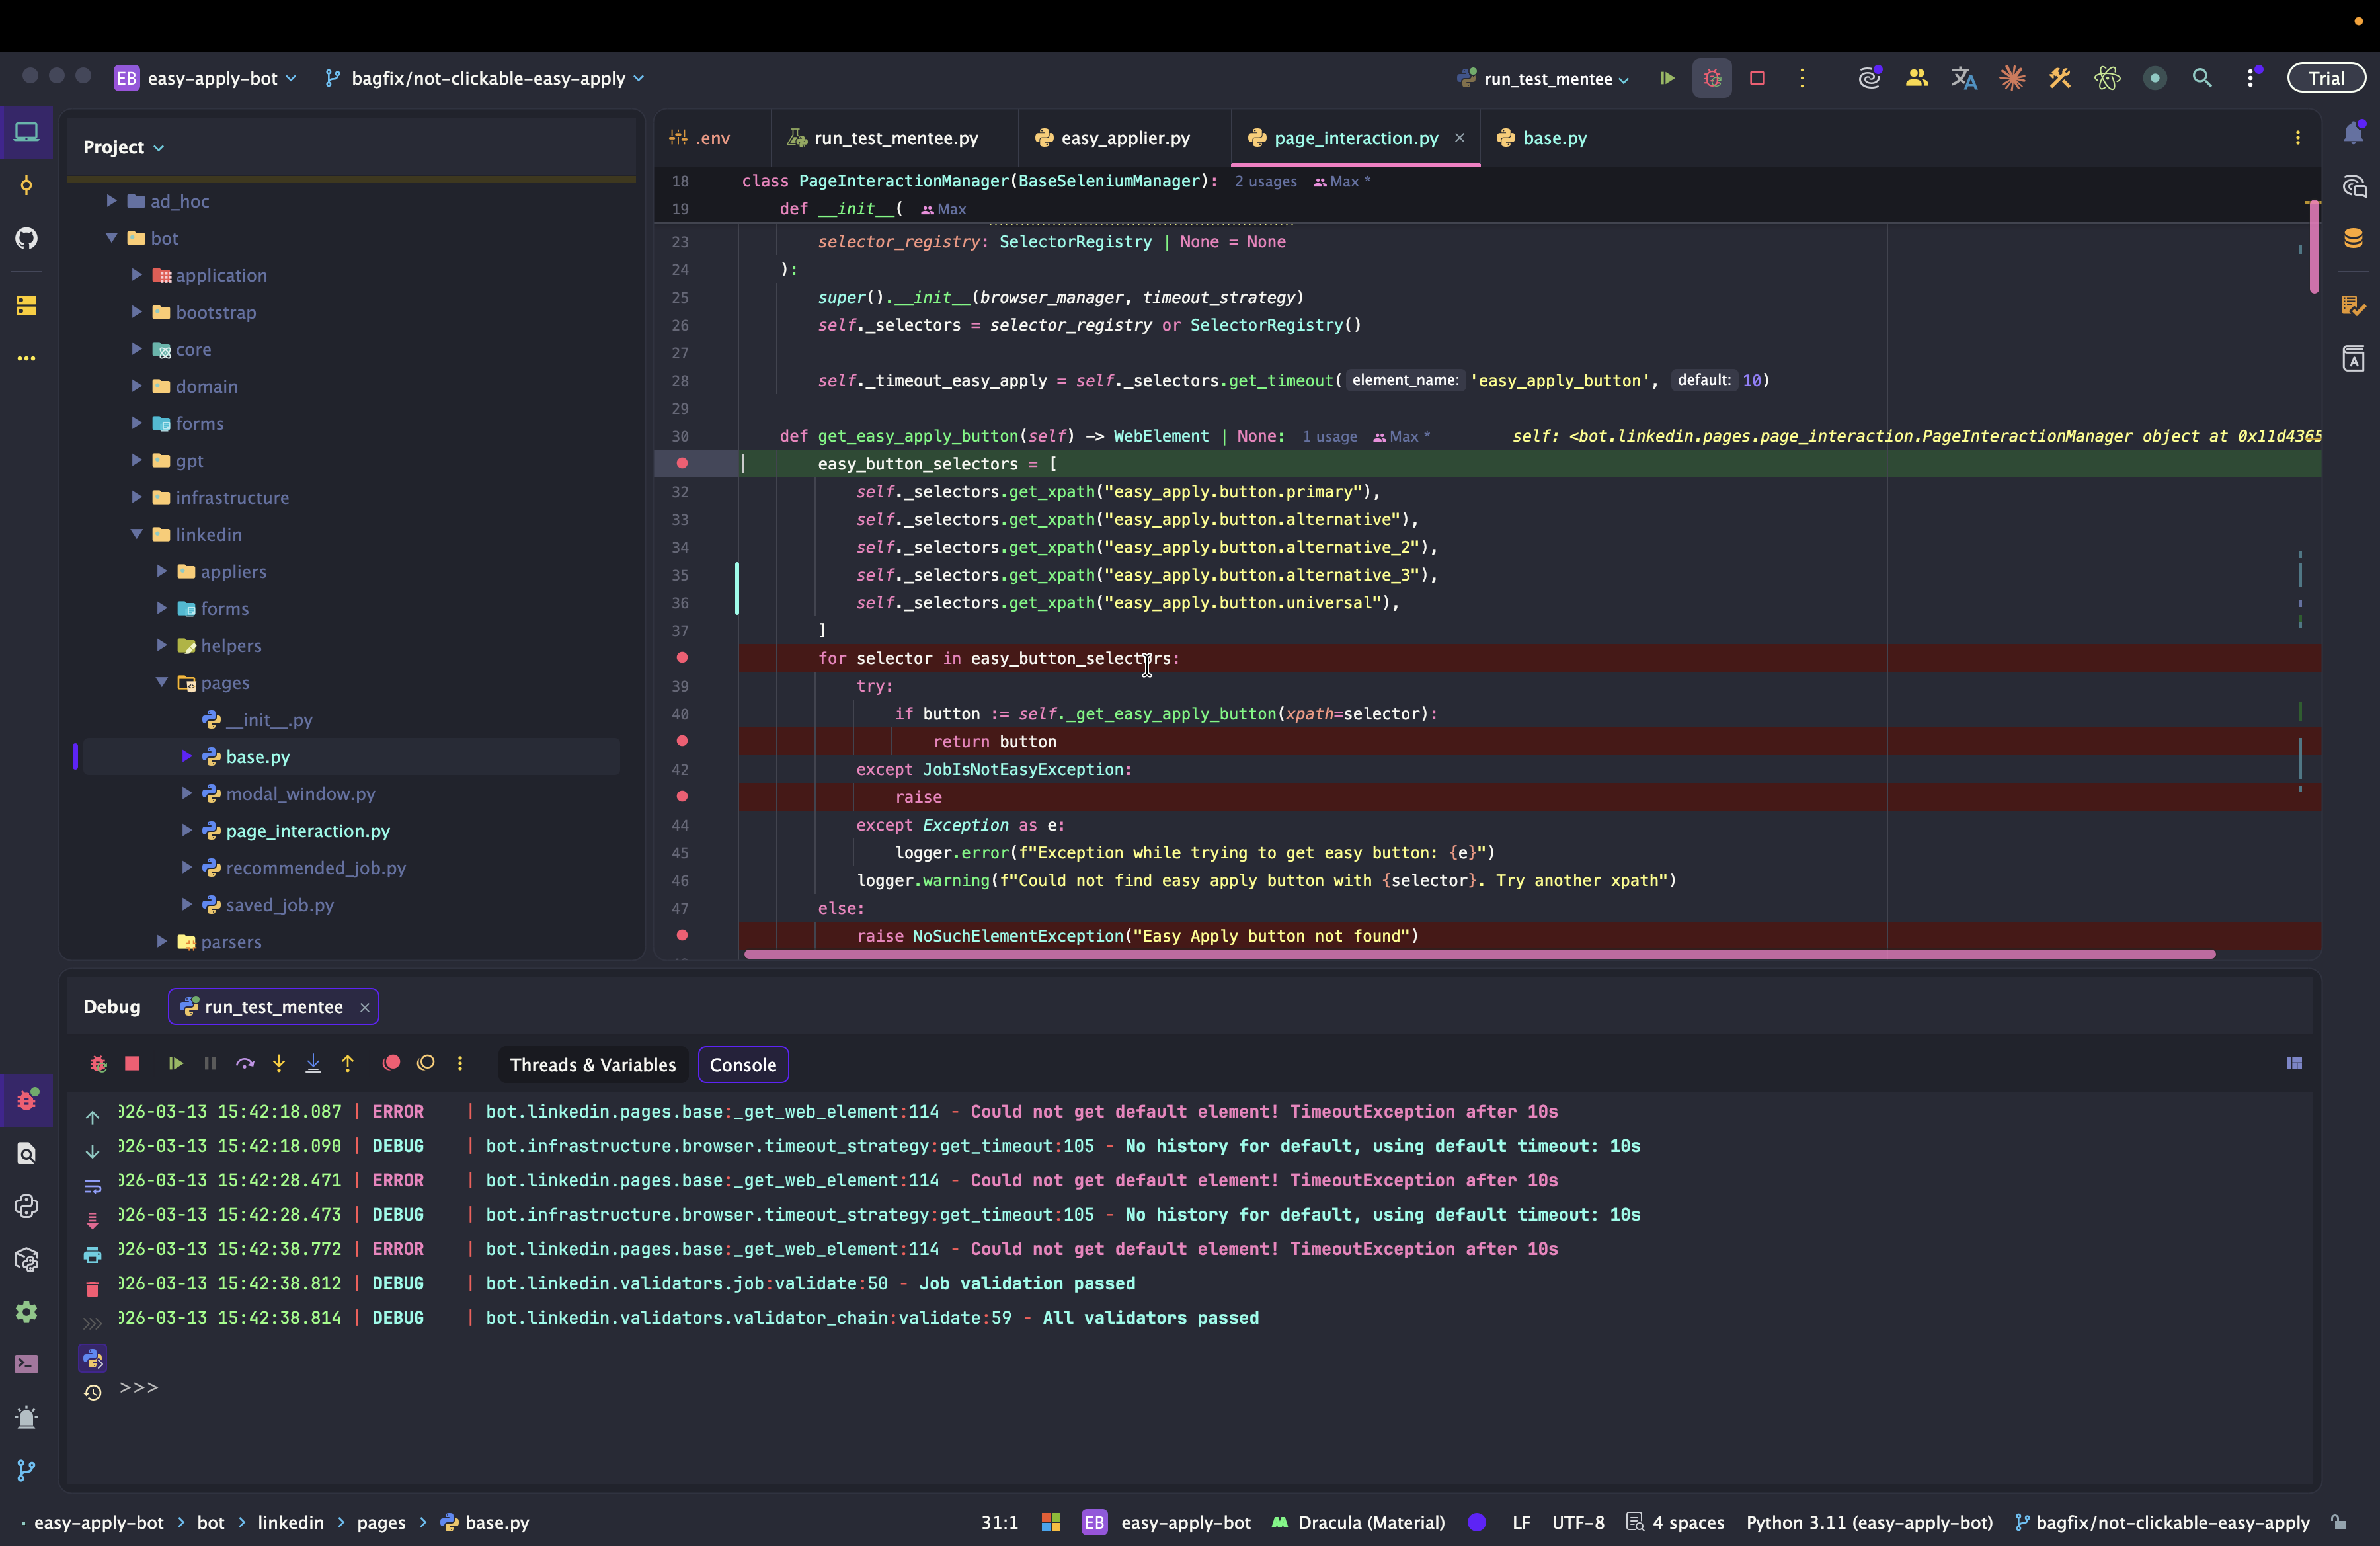Remove breakpoint on the return button line

pyautogui.click(x=682, y=741)
